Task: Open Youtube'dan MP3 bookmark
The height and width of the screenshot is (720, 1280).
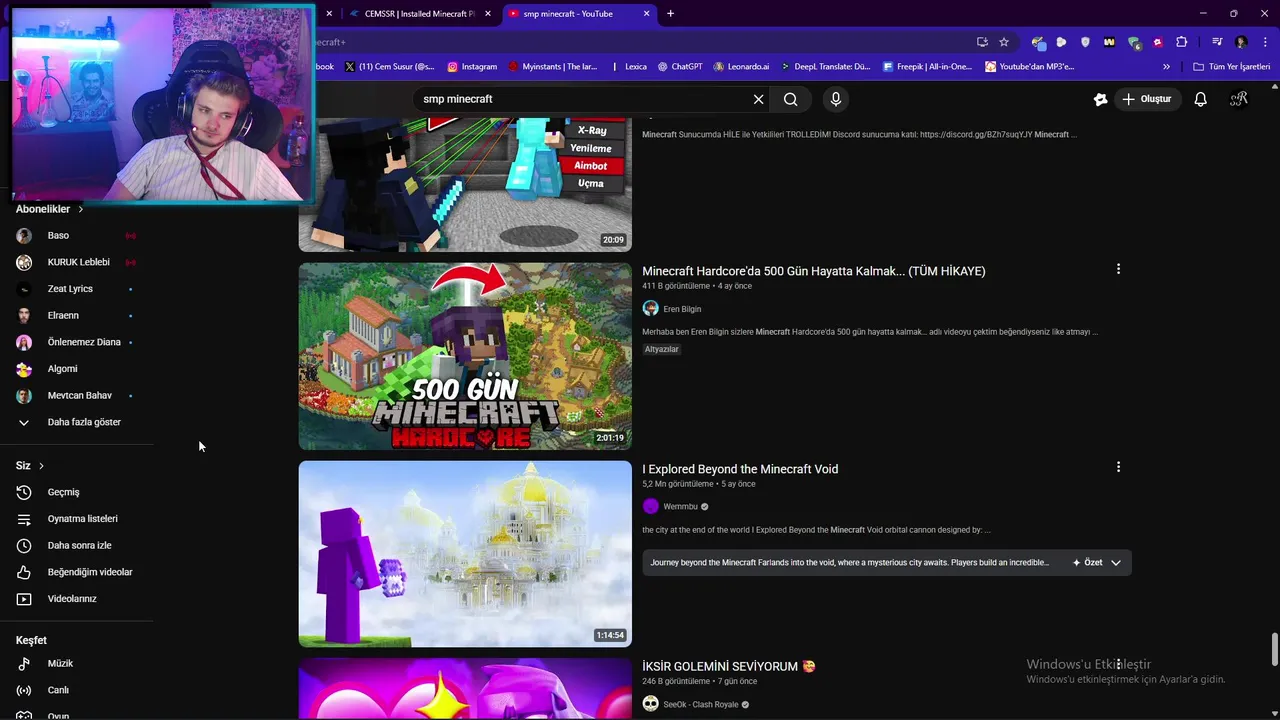Action: [1030, 67]
